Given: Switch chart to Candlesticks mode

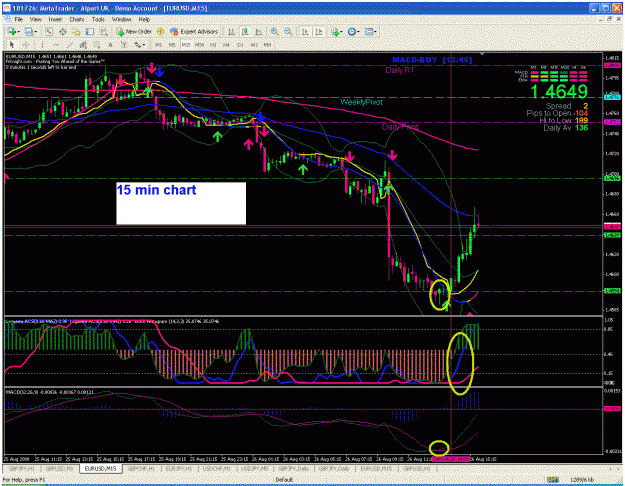Looking at the screenshot, I should [x=245, y=32].
